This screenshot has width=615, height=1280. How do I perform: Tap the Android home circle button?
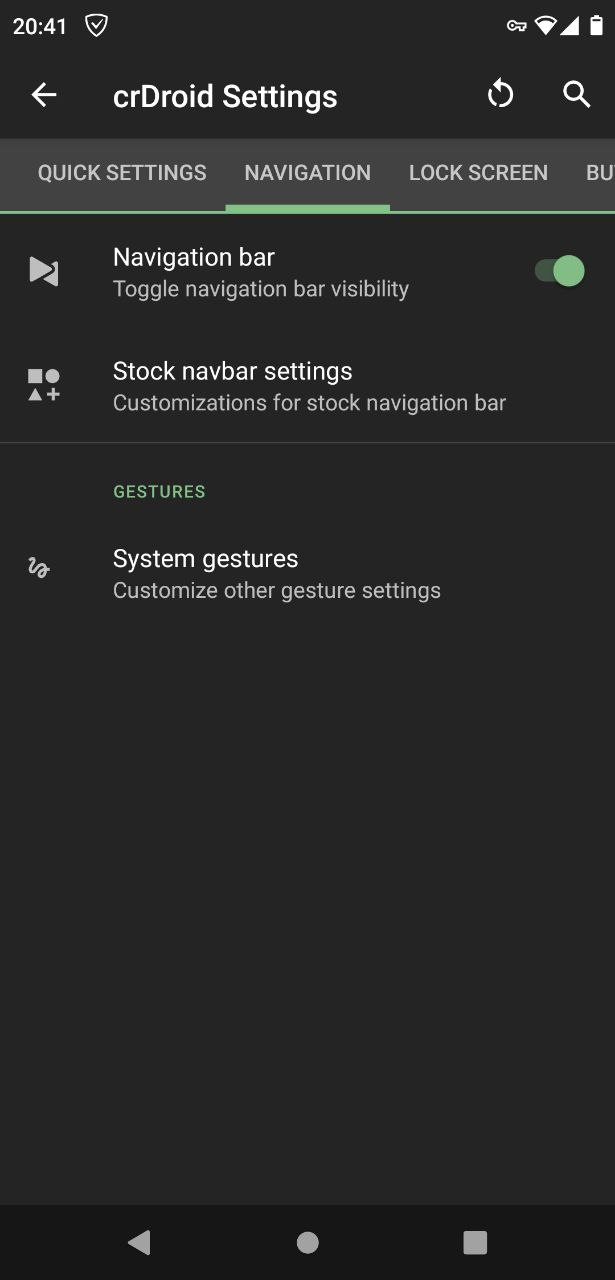pyautogui.click(x=308, y=1242)
